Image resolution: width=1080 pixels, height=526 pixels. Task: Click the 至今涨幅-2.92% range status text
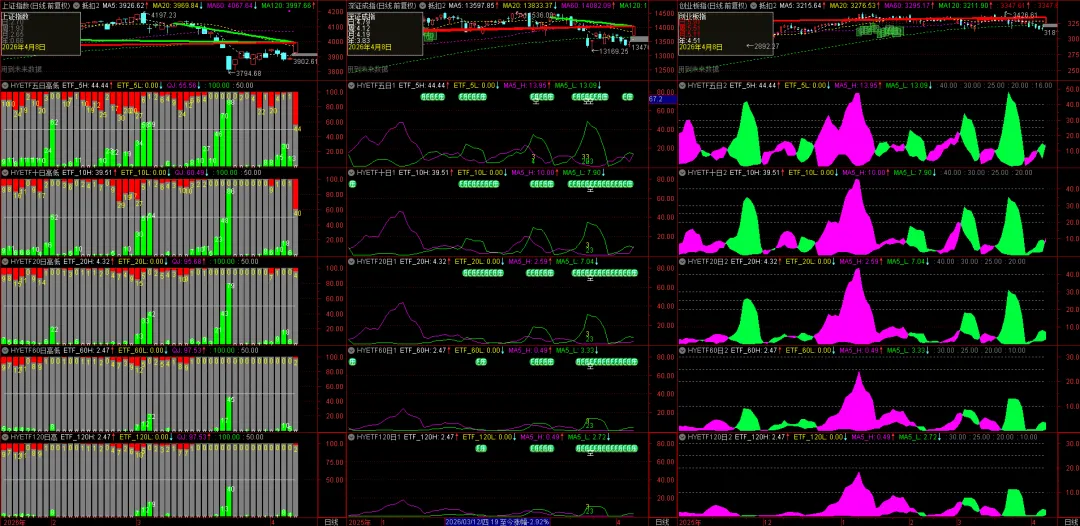click(522, 522)
